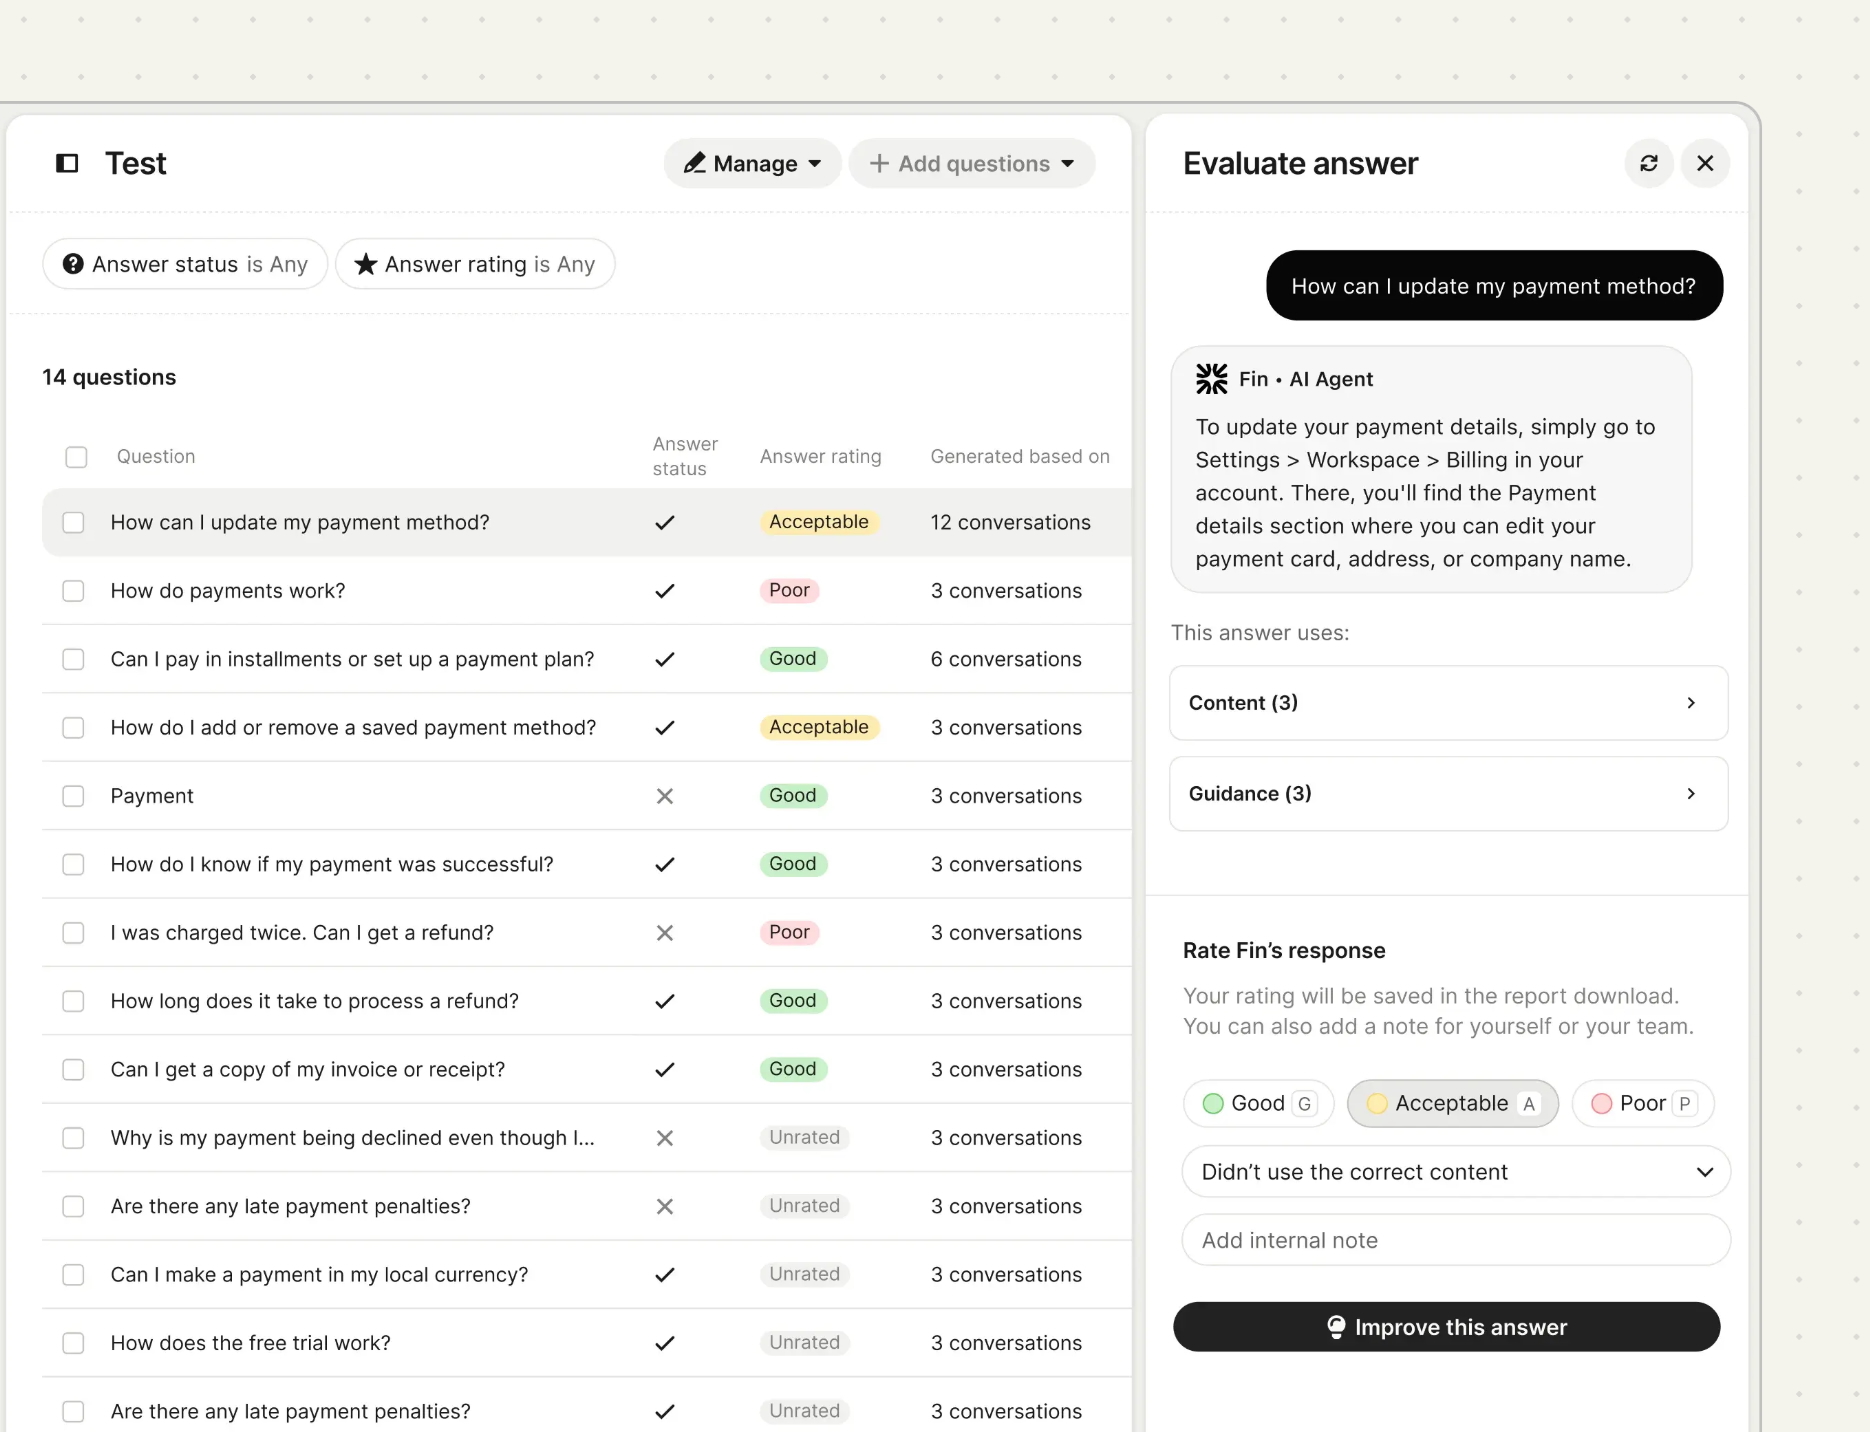Click the star icon in the answer rating filter
This screenshot has height=1432, width=1870.
coord(366,263)
